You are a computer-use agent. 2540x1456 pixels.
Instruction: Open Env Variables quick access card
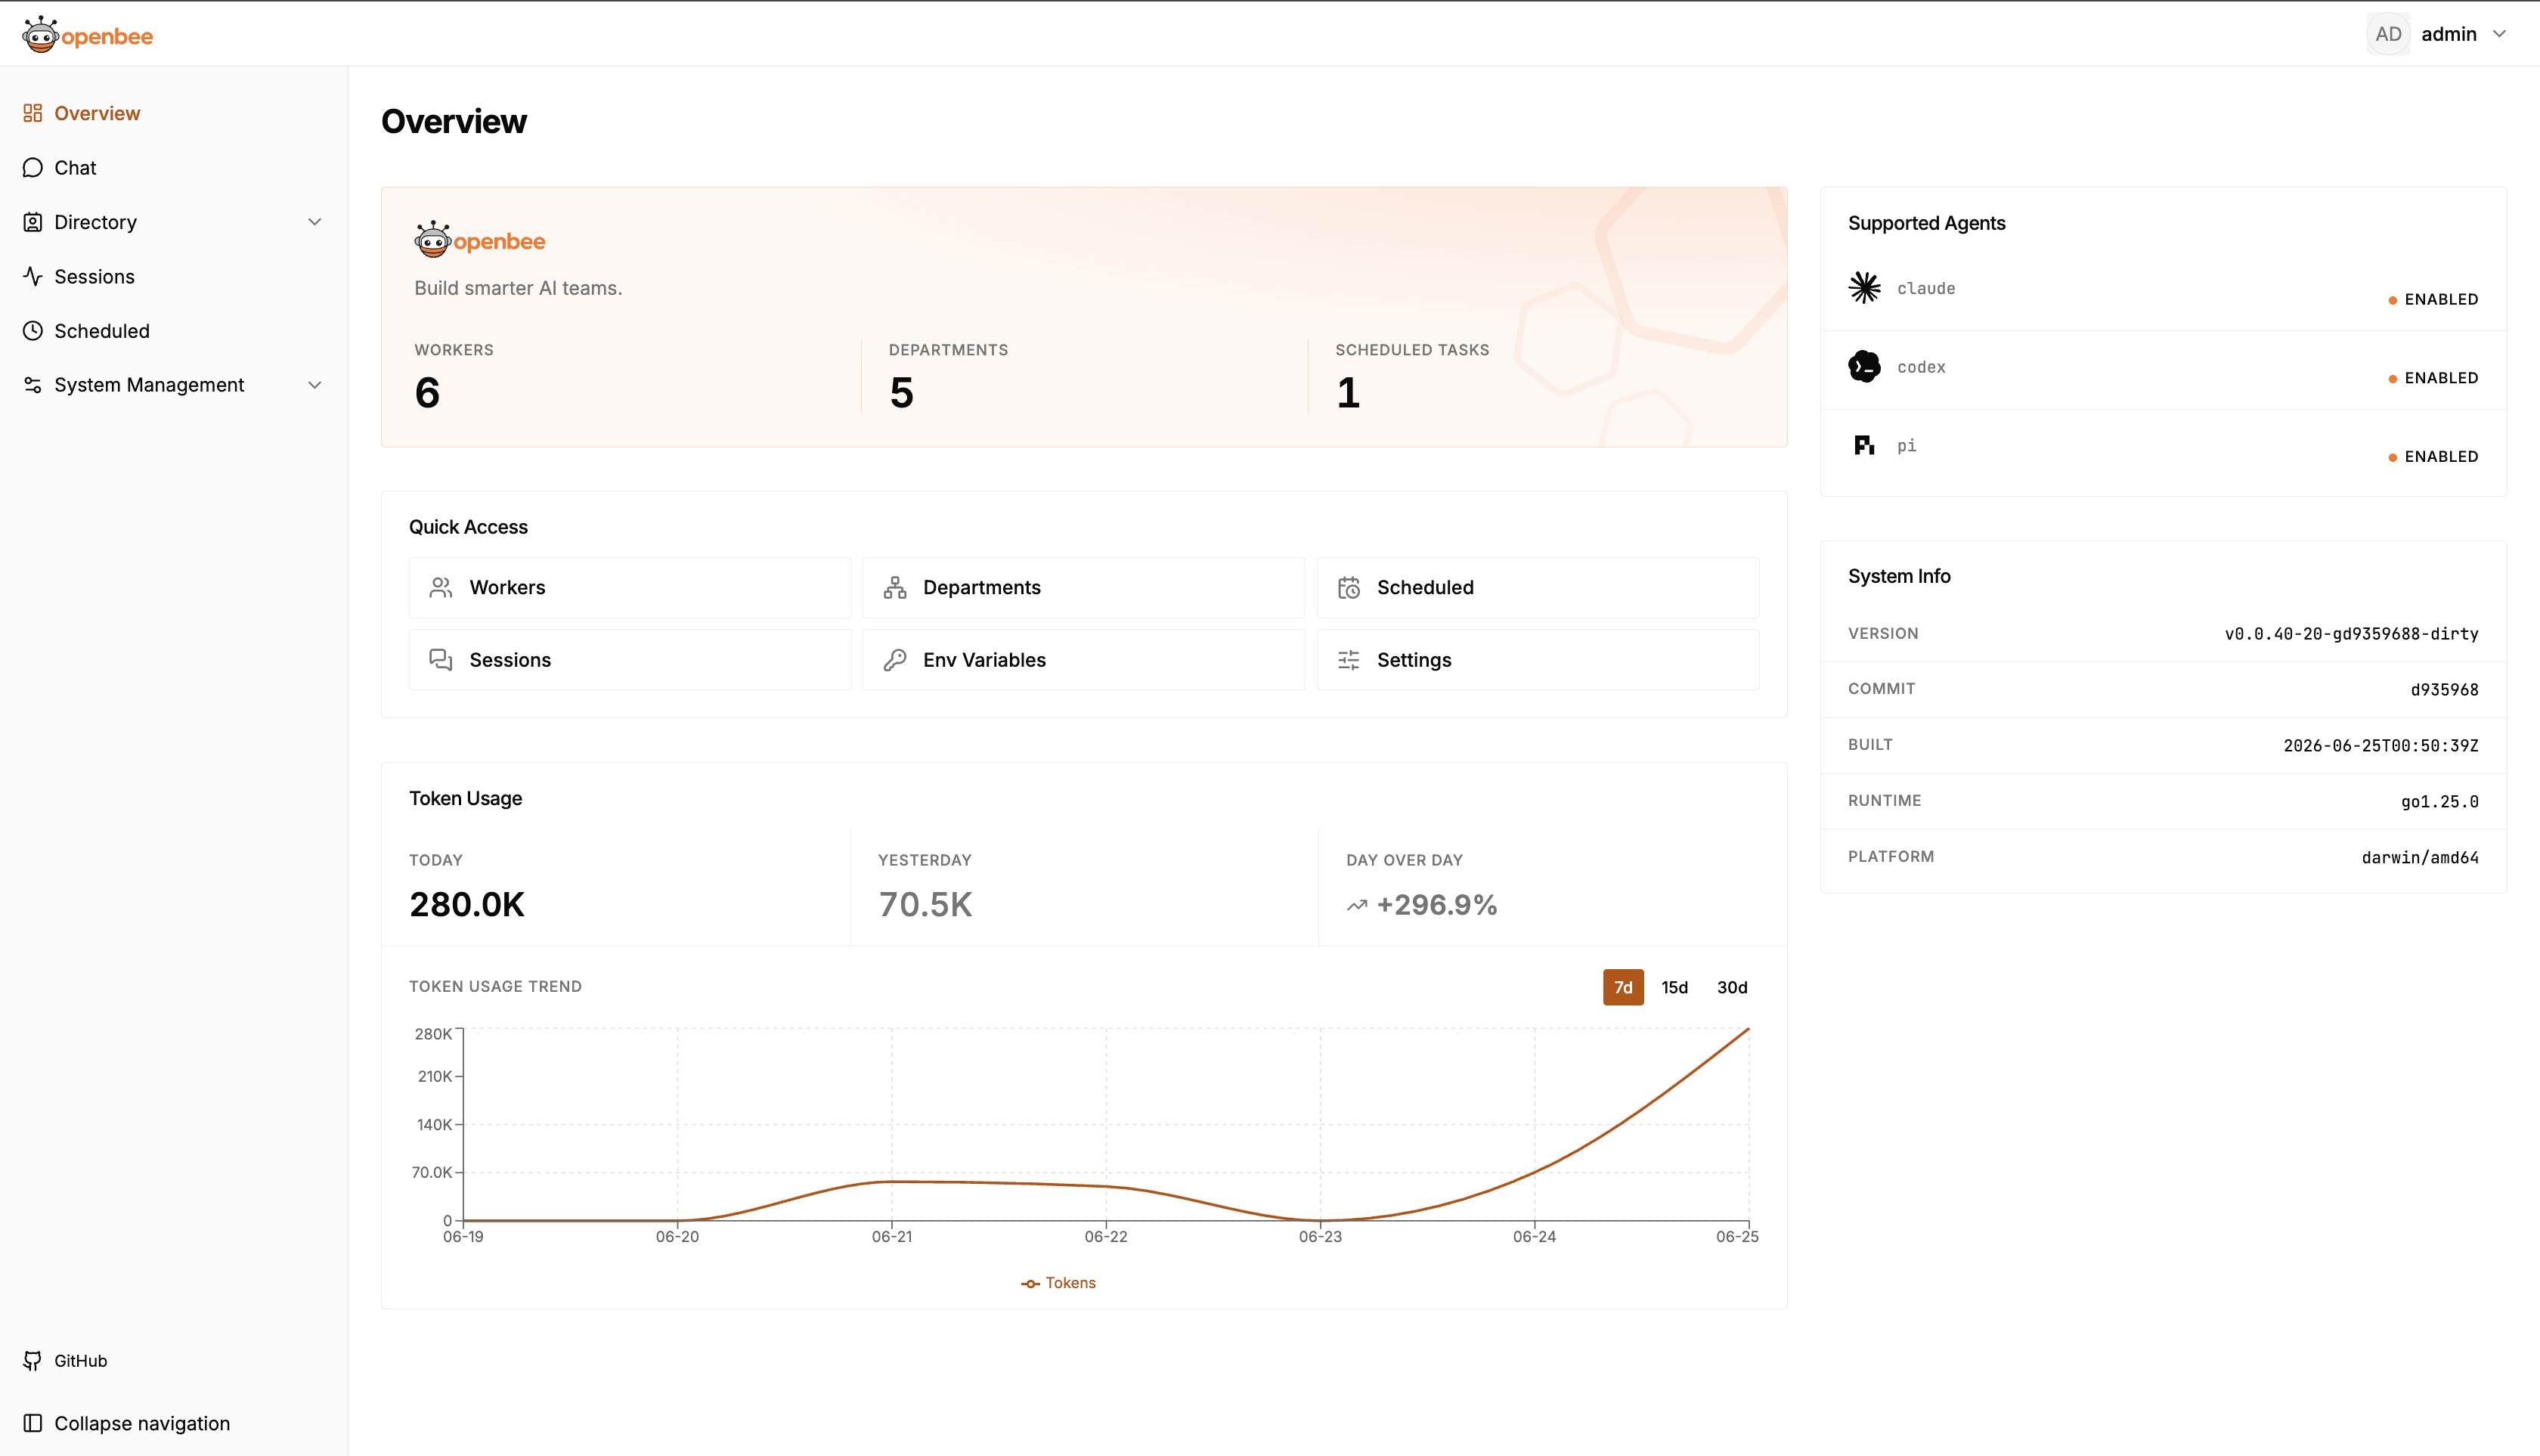tap(1084, 660)
